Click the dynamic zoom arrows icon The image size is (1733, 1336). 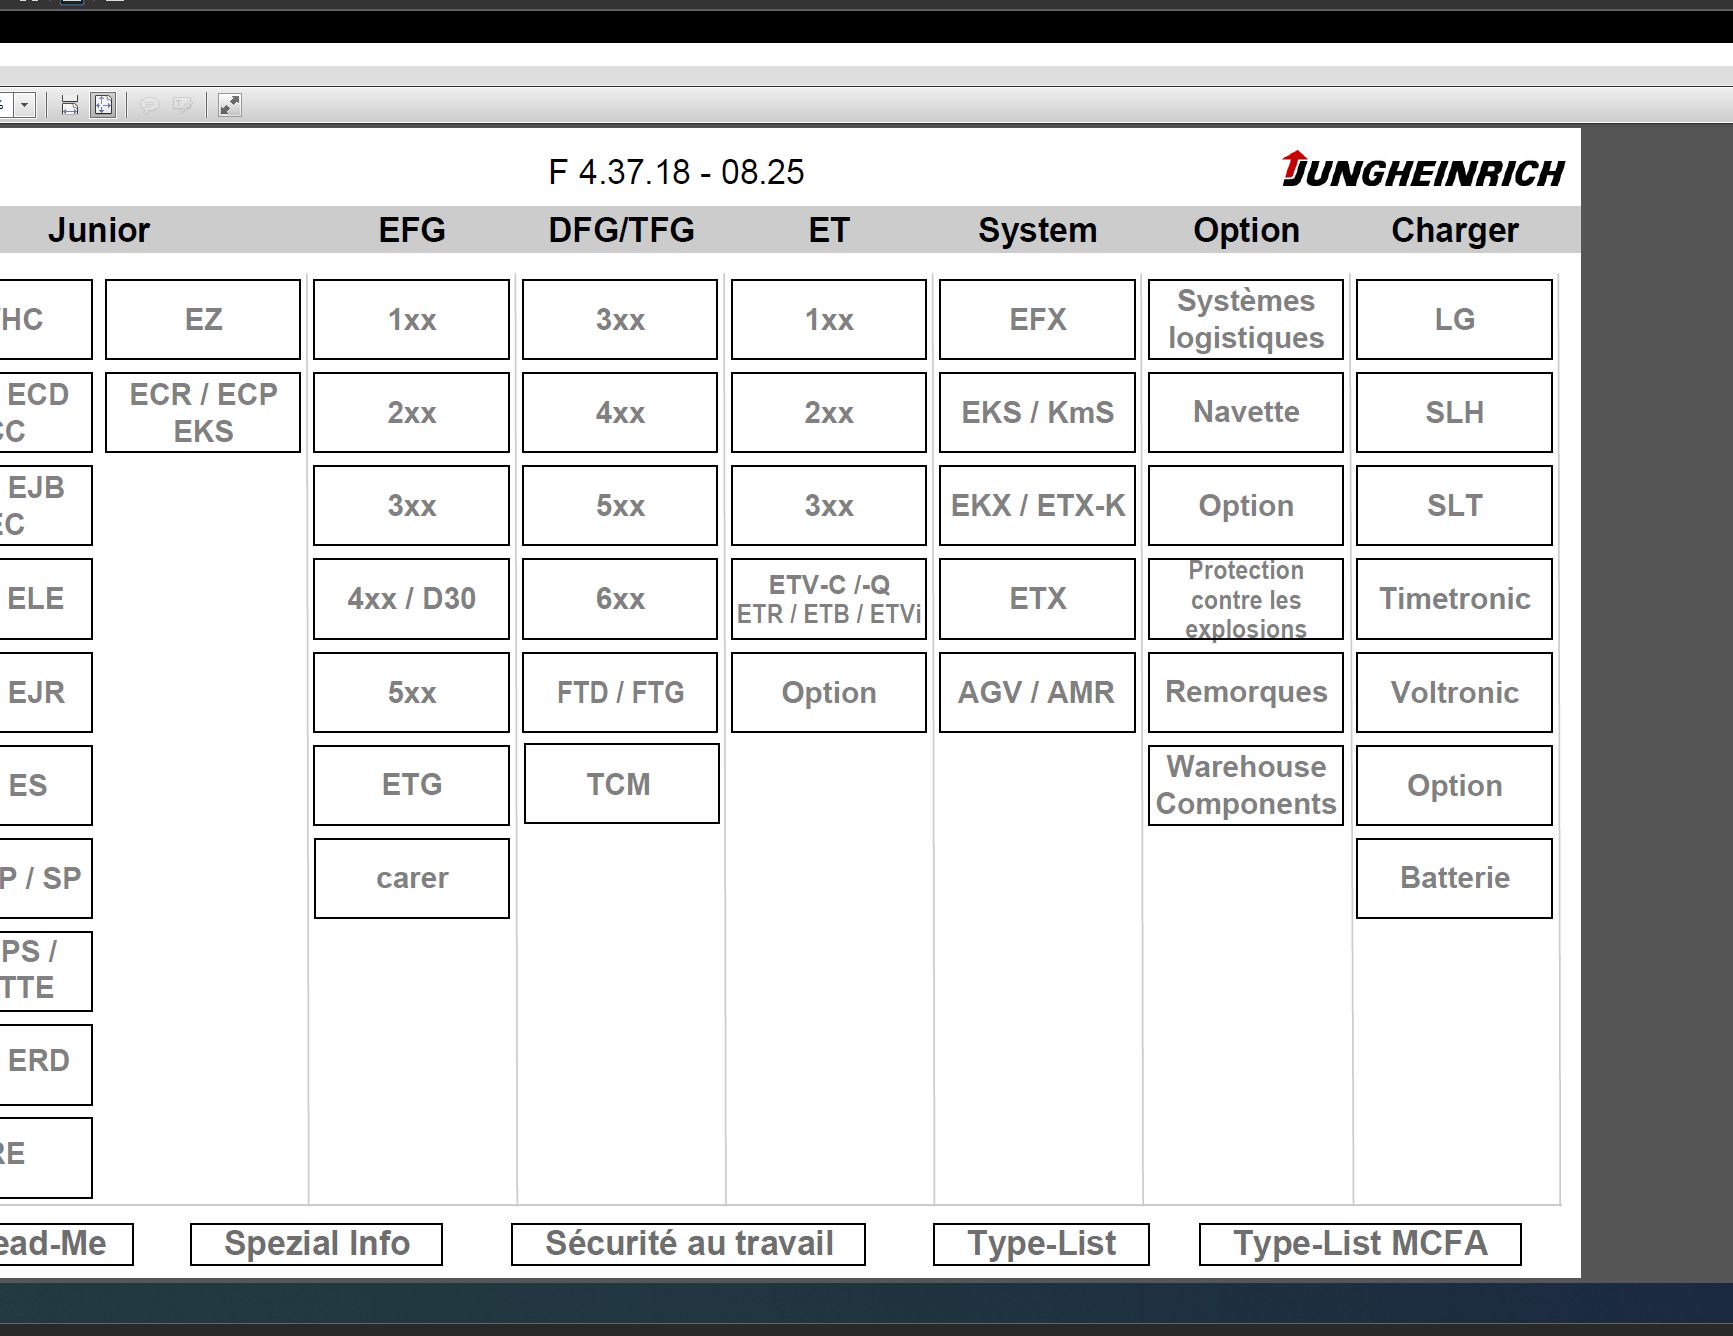pos(230,104)
